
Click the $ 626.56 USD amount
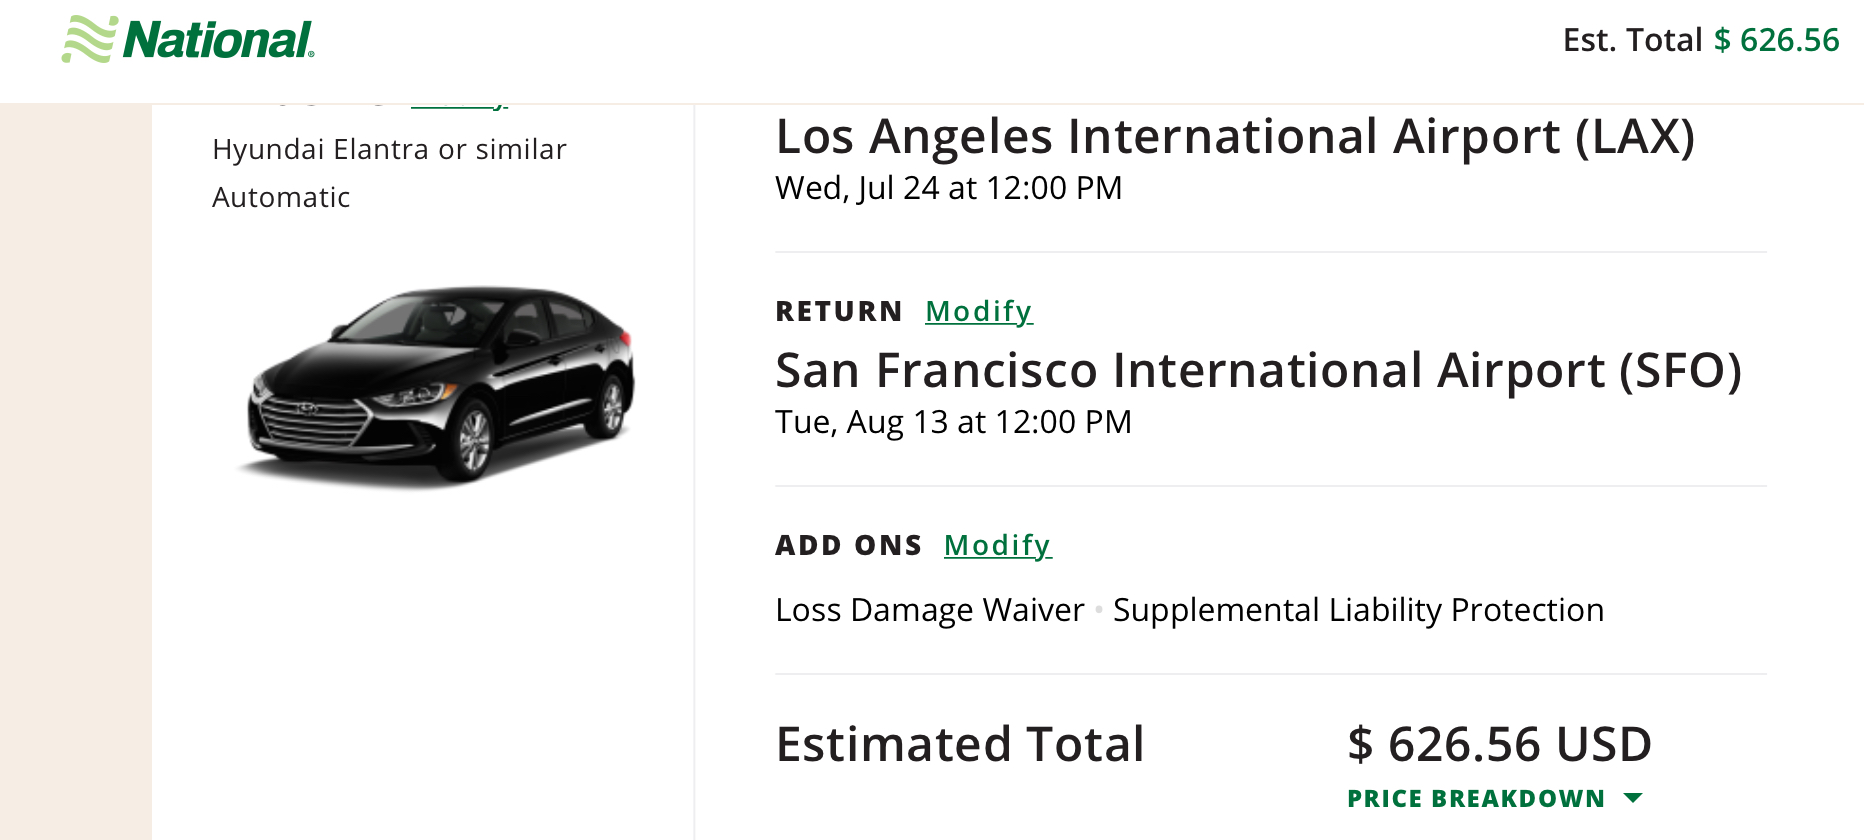coord(1499,744)
